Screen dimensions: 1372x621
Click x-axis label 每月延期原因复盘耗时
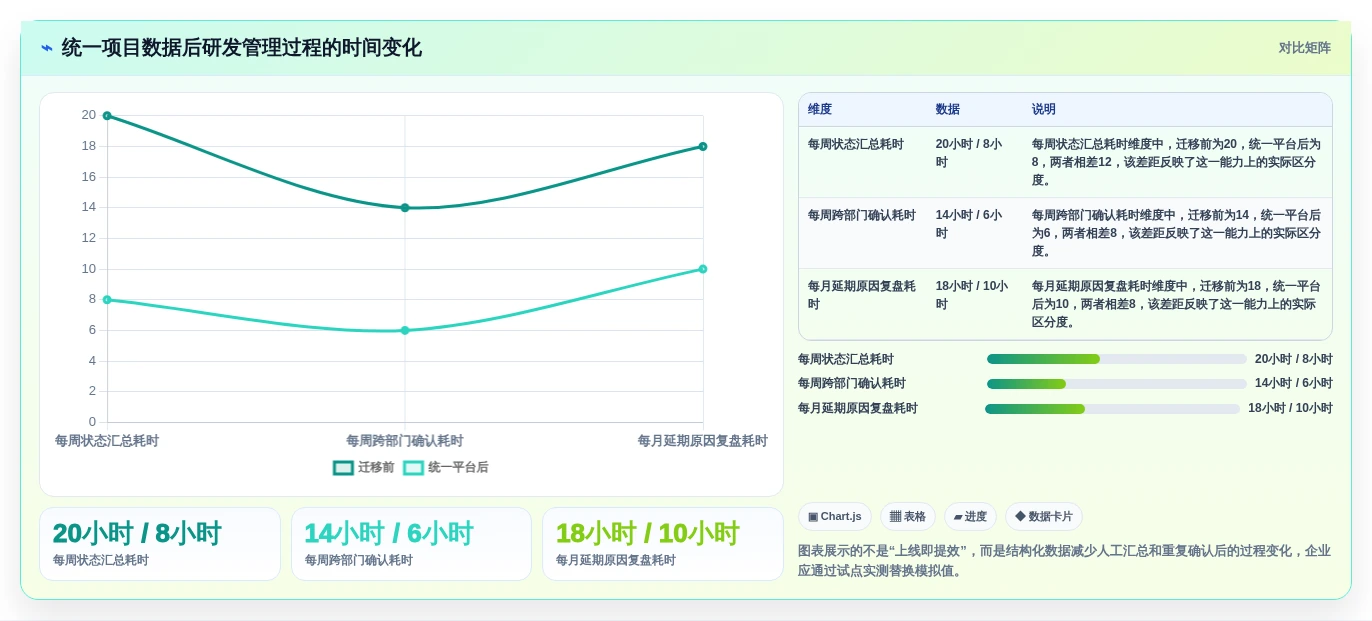tap(703, 441)
